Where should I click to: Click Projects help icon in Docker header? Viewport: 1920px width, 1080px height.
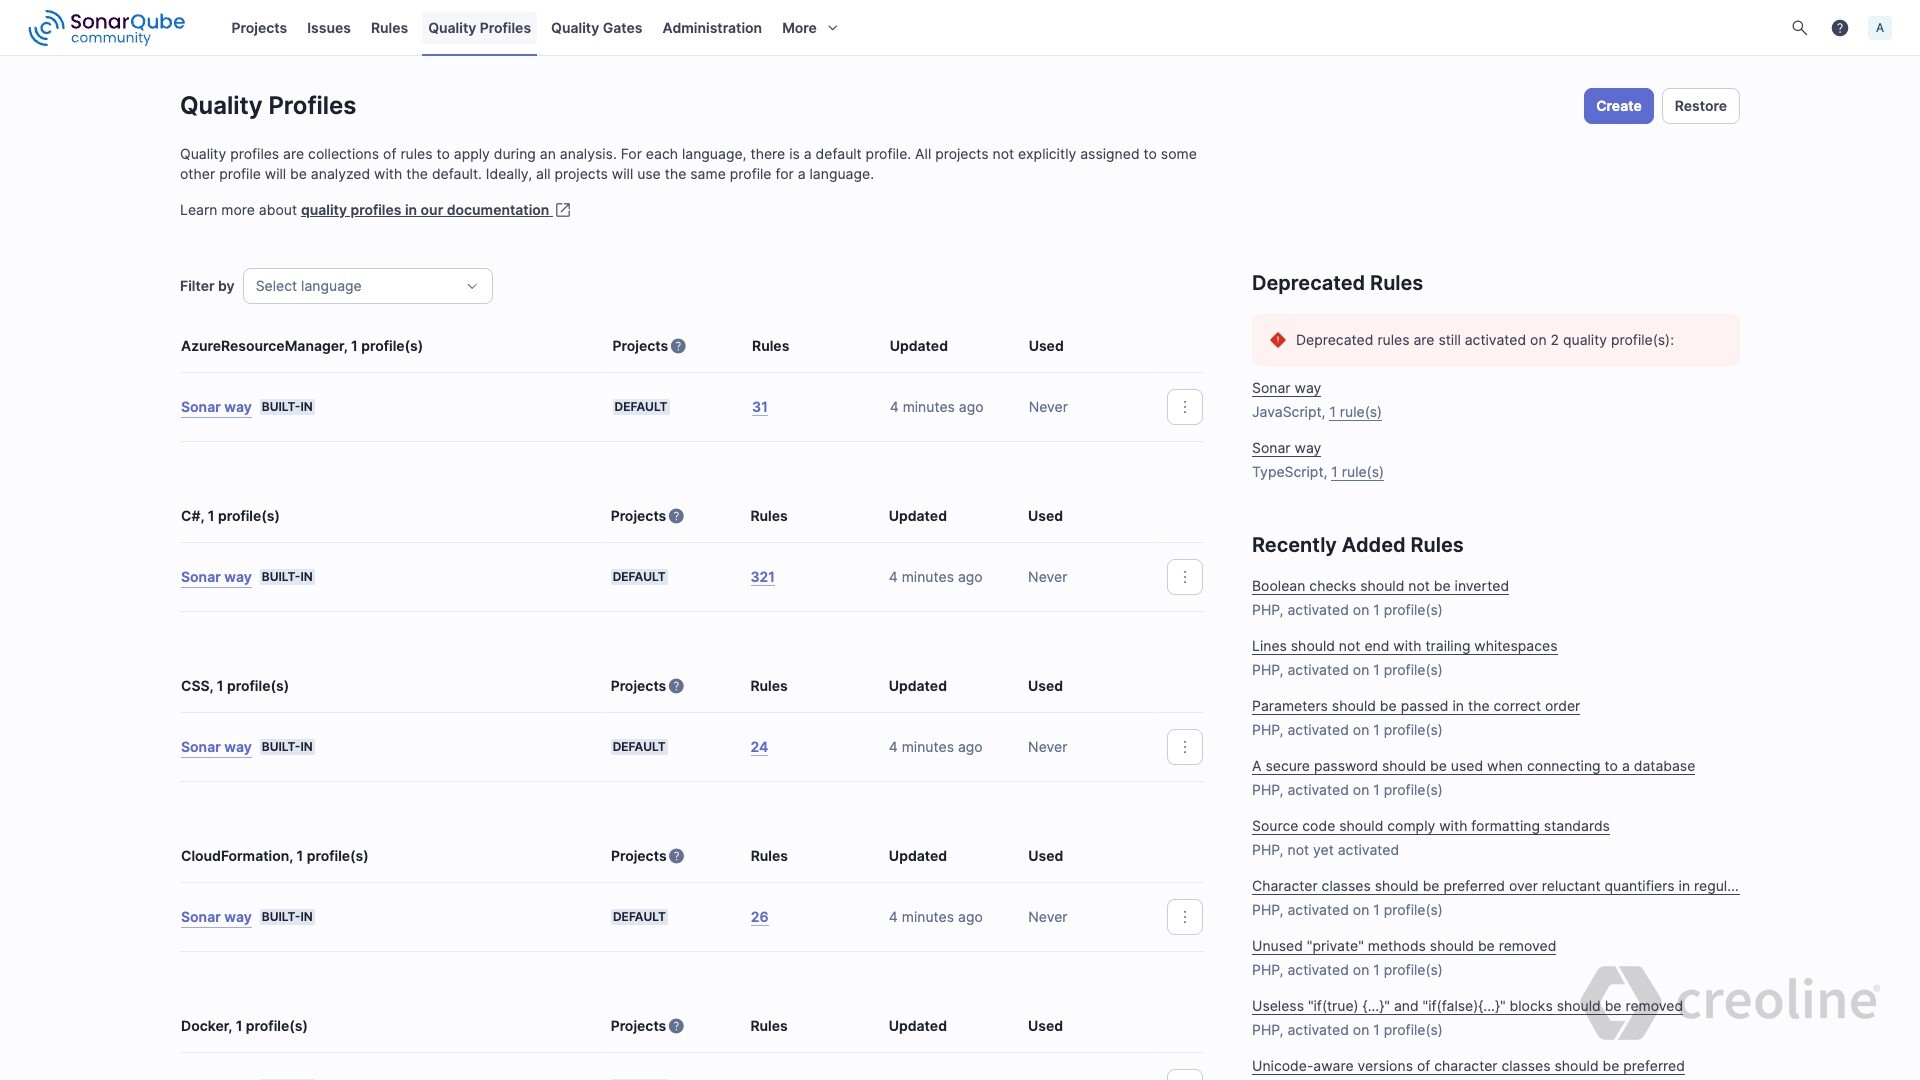coord(676,1026)
